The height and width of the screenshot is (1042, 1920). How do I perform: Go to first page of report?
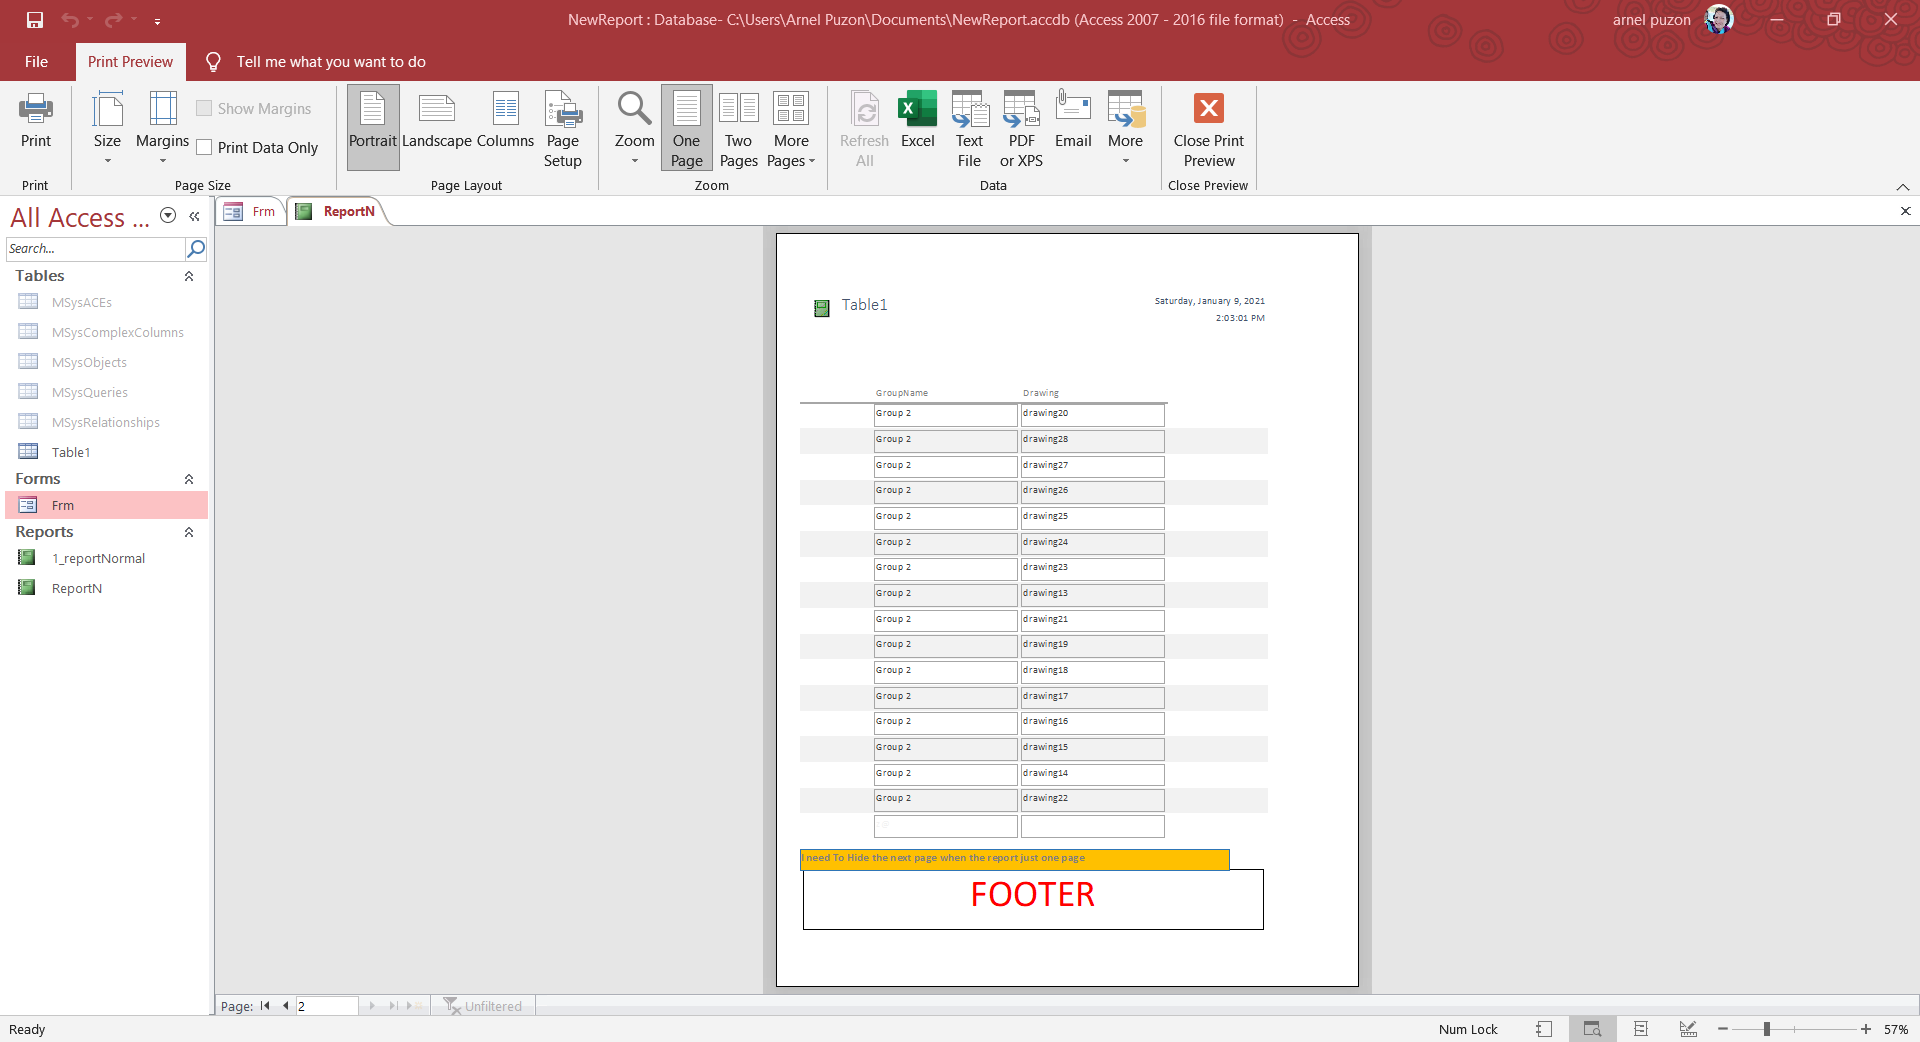tap(265, 1006)
